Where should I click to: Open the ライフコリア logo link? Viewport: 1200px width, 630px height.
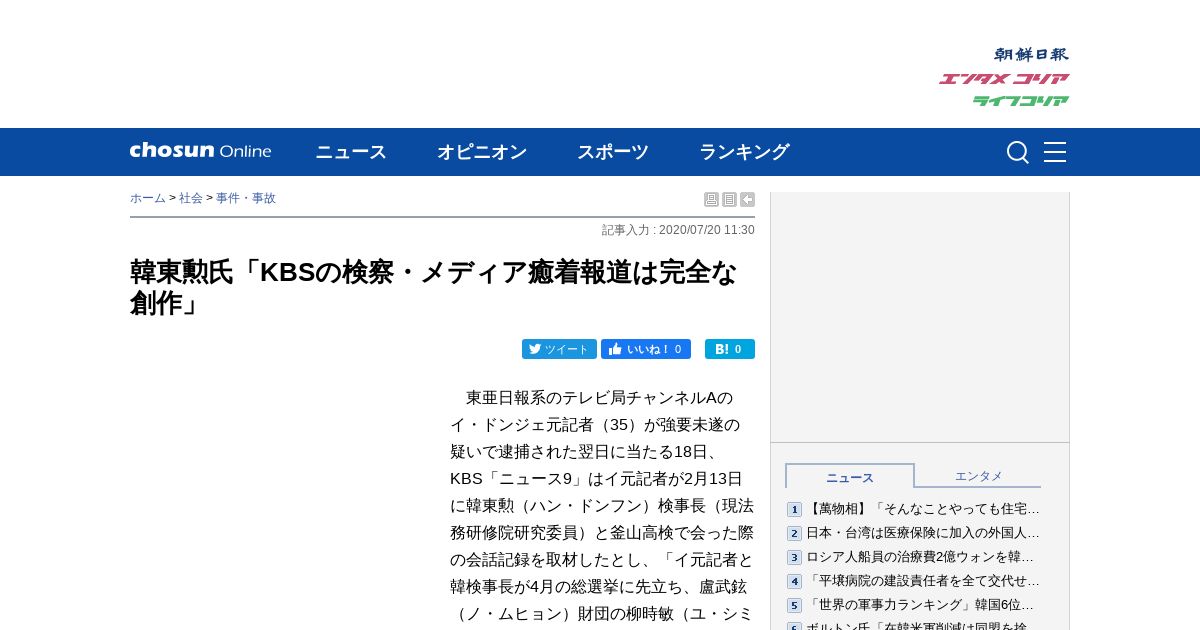(1021, 100)
